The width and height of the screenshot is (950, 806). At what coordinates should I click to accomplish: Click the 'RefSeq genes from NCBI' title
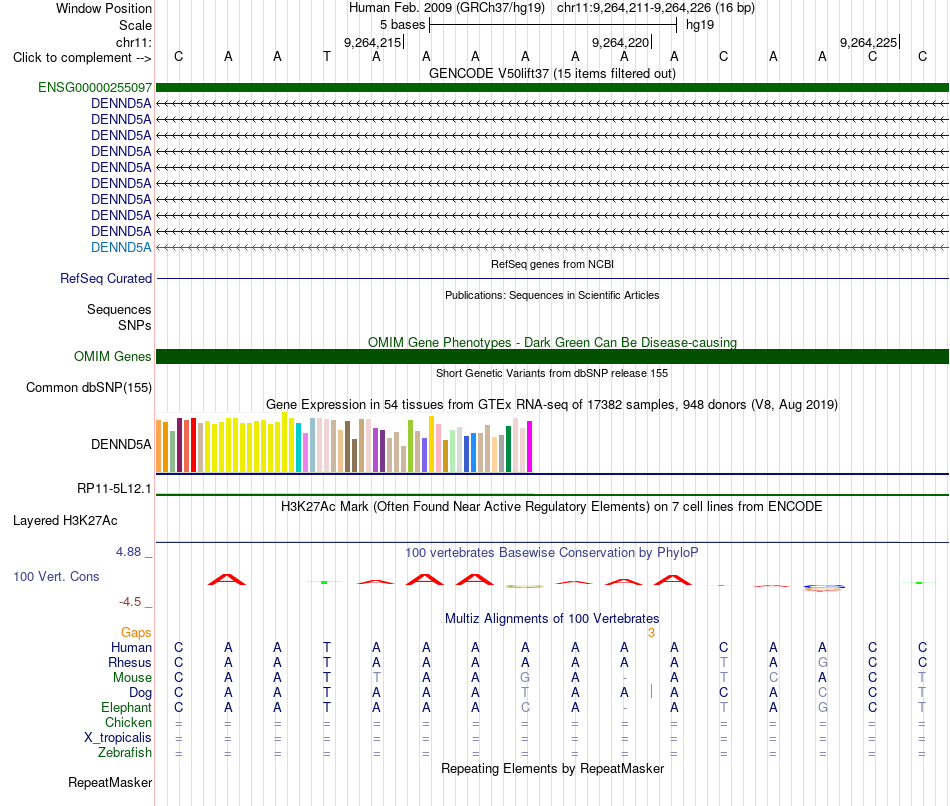[552, 264]
